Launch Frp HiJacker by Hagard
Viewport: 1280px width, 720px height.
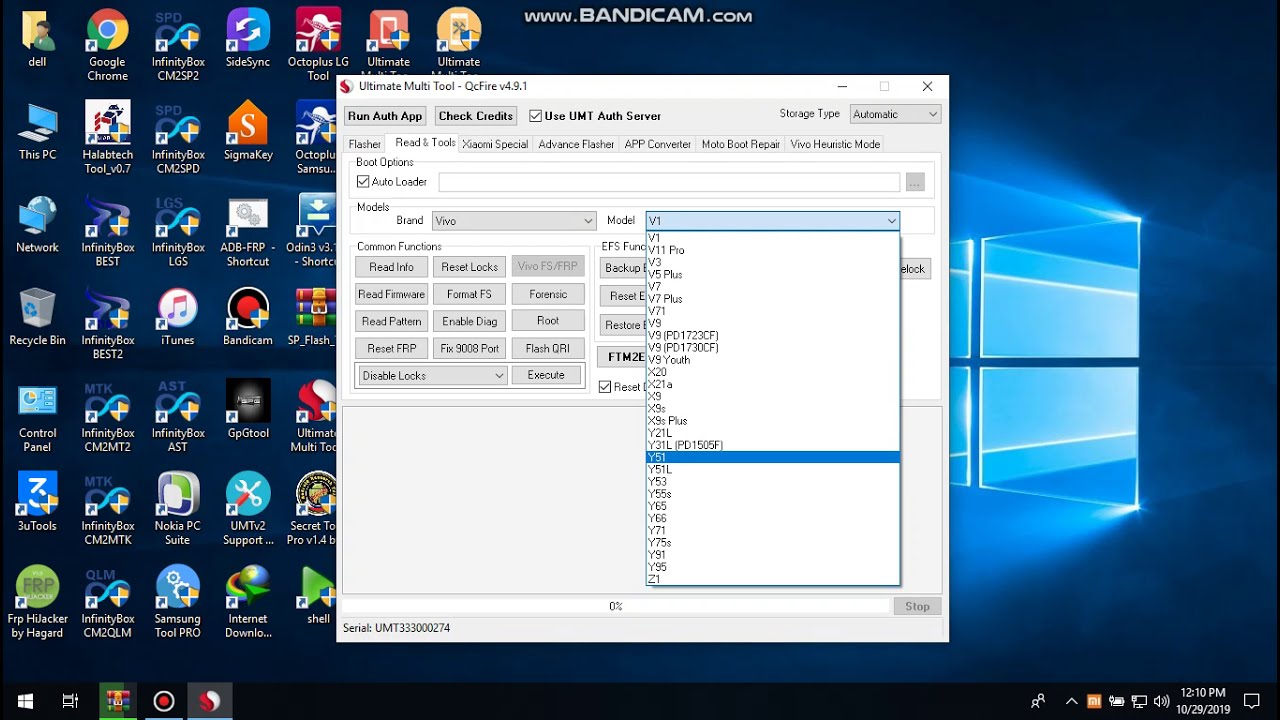37,603
